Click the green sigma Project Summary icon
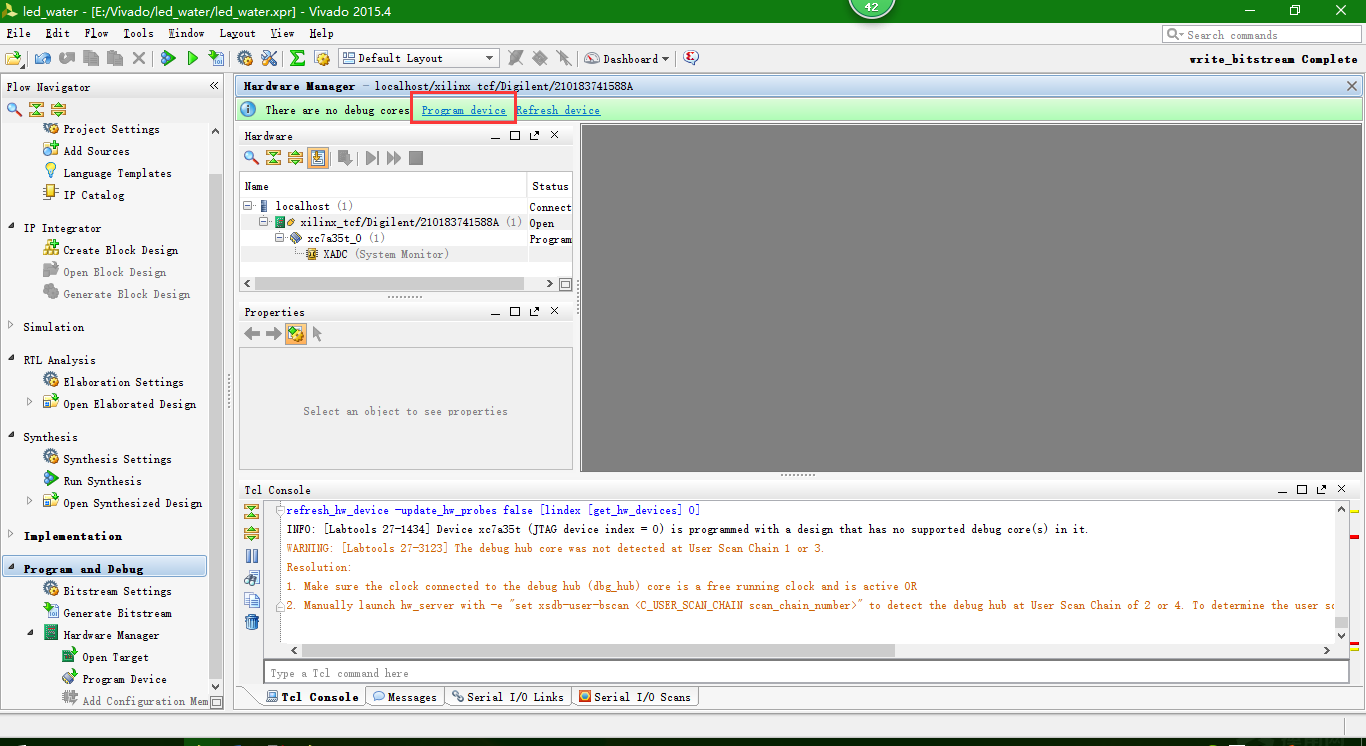 click(x=297, y=59)
